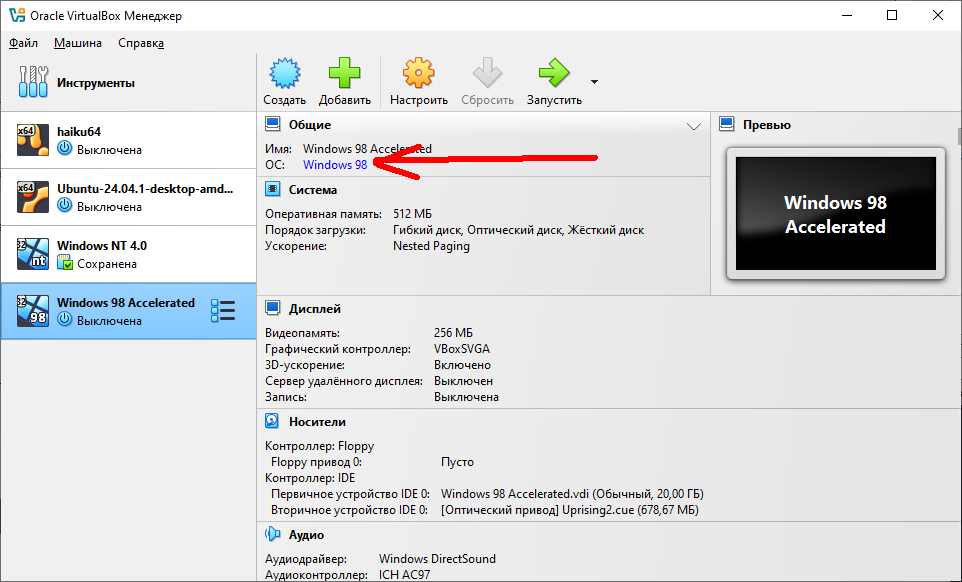962x582 pixels.
Task: Open the Машина menu
Action: coord(78,43)
